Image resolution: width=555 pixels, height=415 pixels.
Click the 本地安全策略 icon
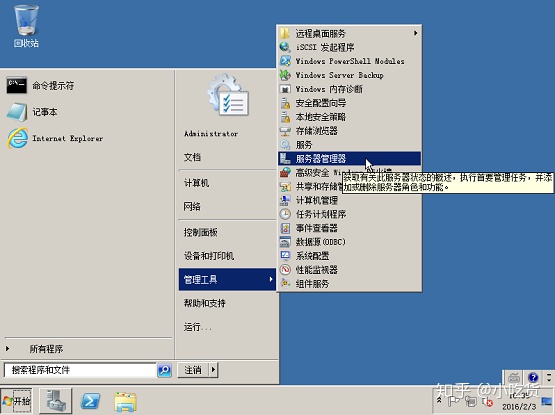[285, 117]
